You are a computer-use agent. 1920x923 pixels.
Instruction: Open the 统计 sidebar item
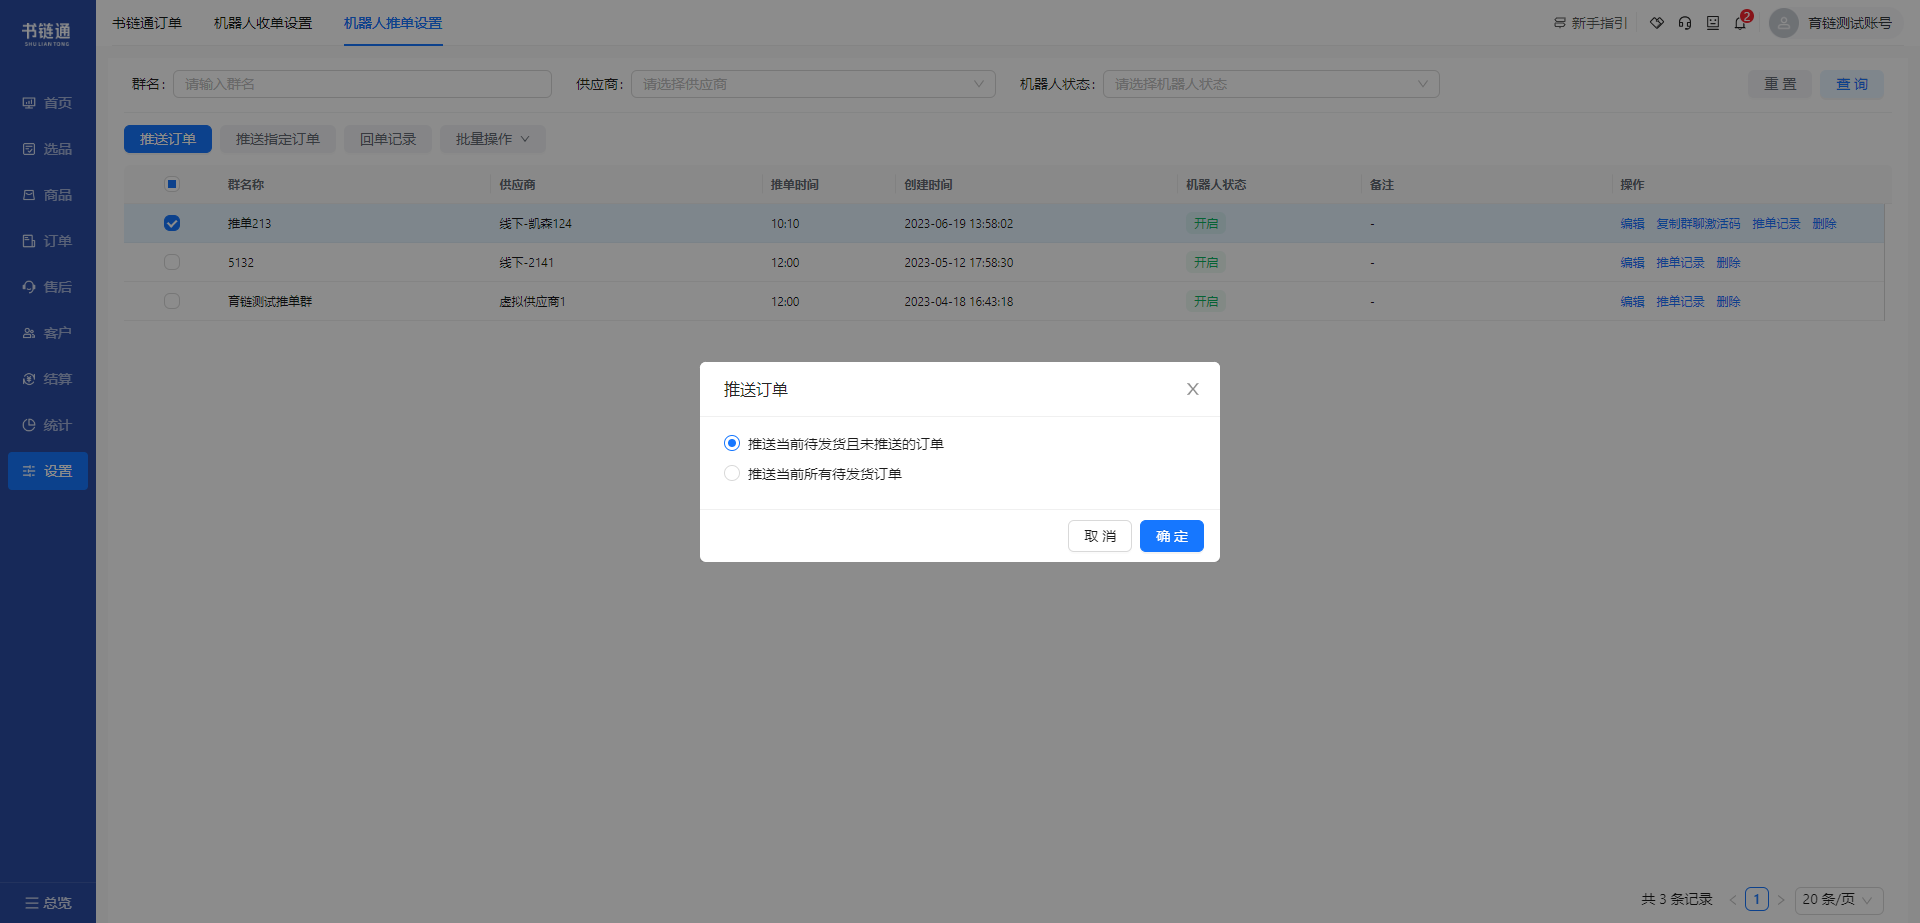(x=48, y=425)
